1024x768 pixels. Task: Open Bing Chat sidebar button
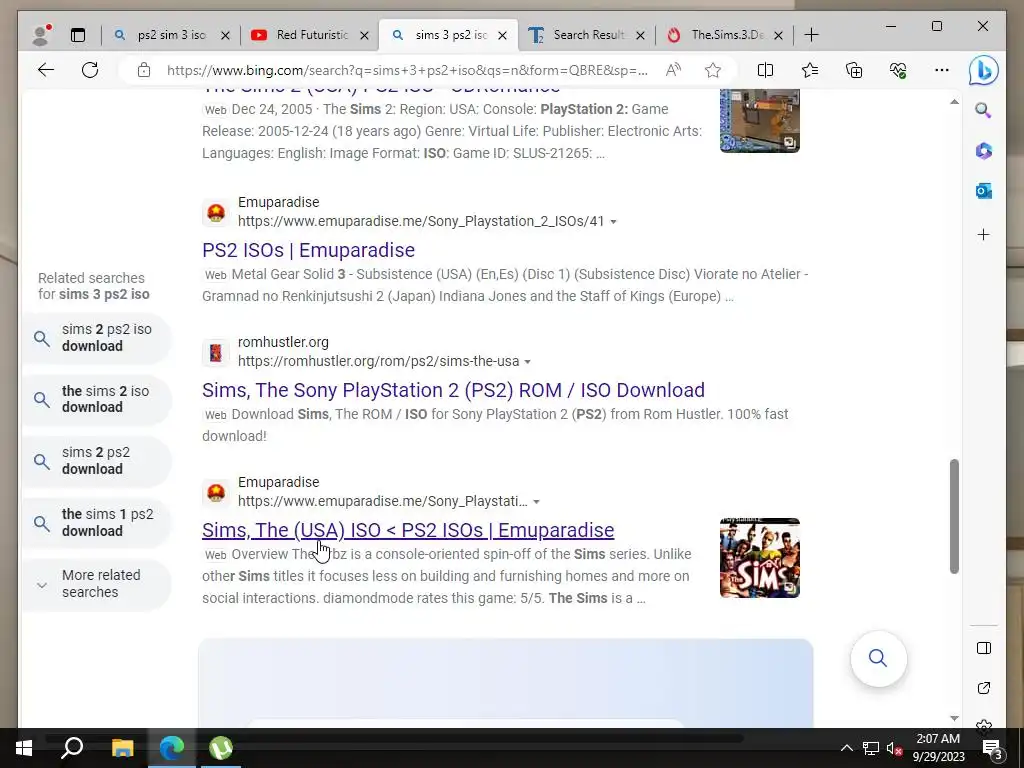click(984, 70)
